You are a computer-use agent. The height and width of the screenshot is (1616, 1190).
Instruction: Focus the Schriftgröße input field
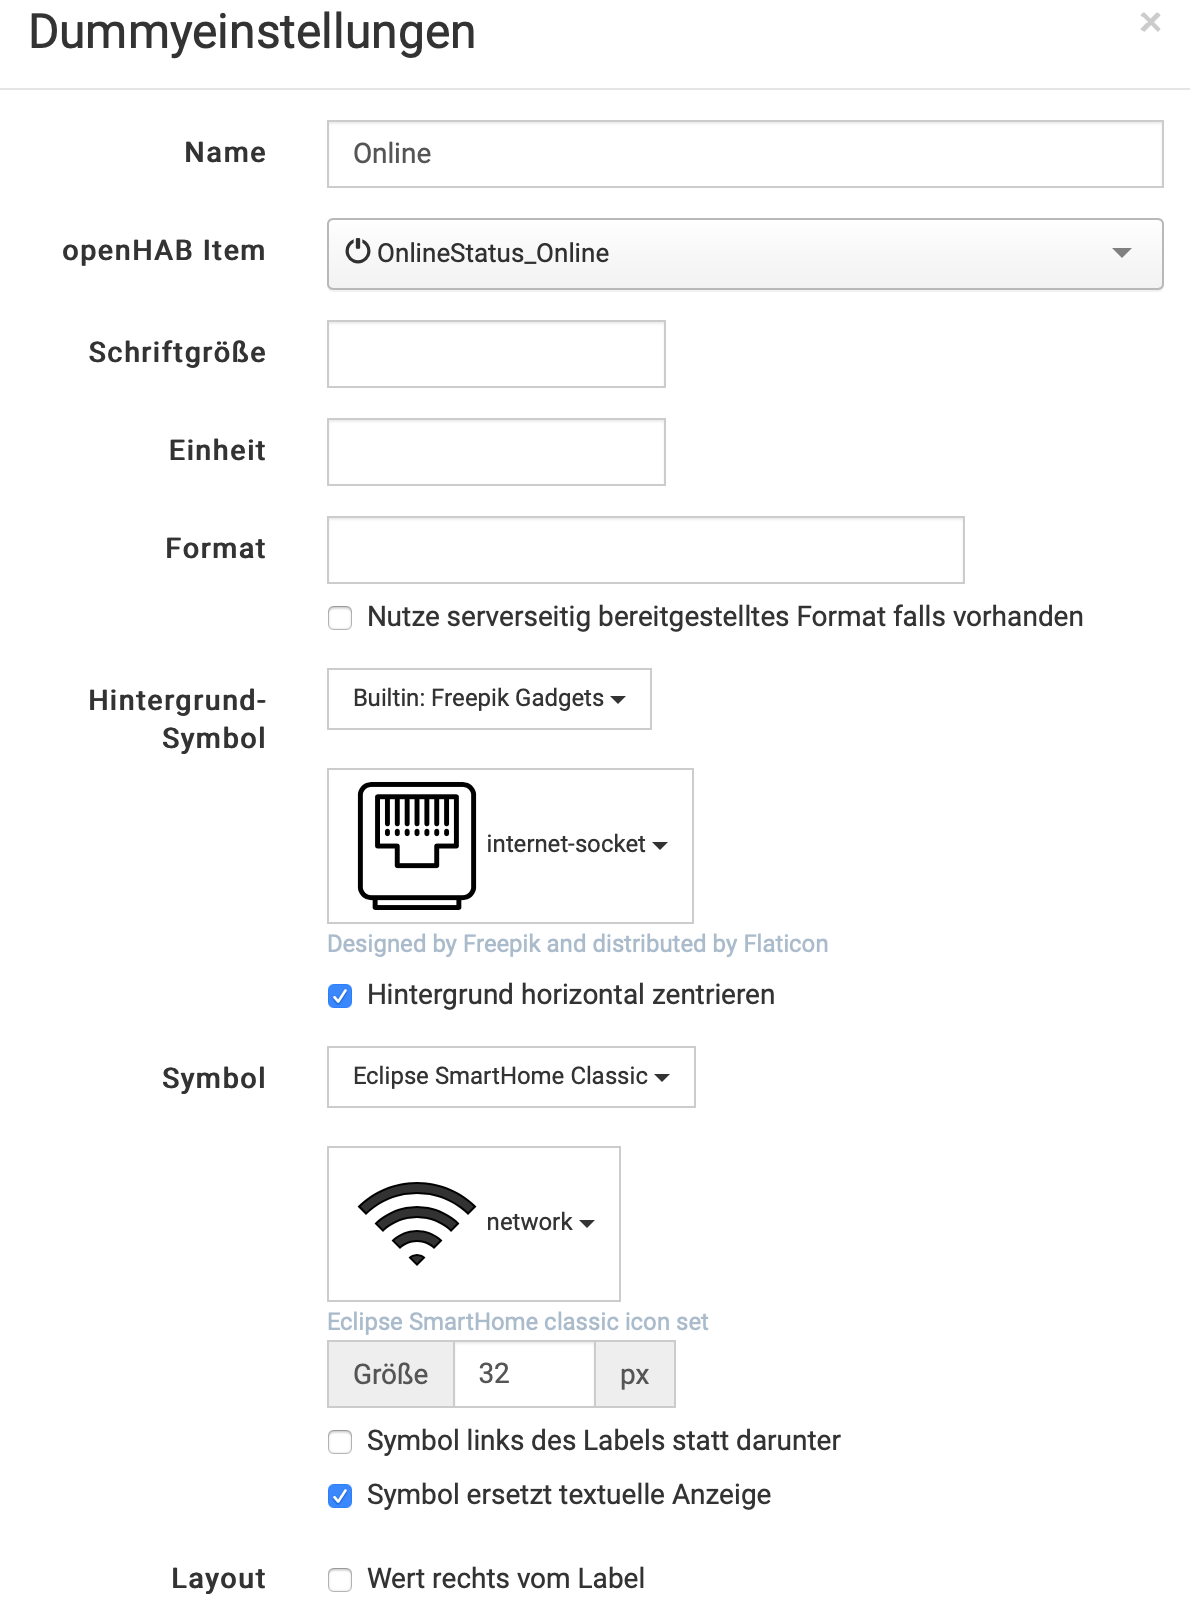pos(496,354)
